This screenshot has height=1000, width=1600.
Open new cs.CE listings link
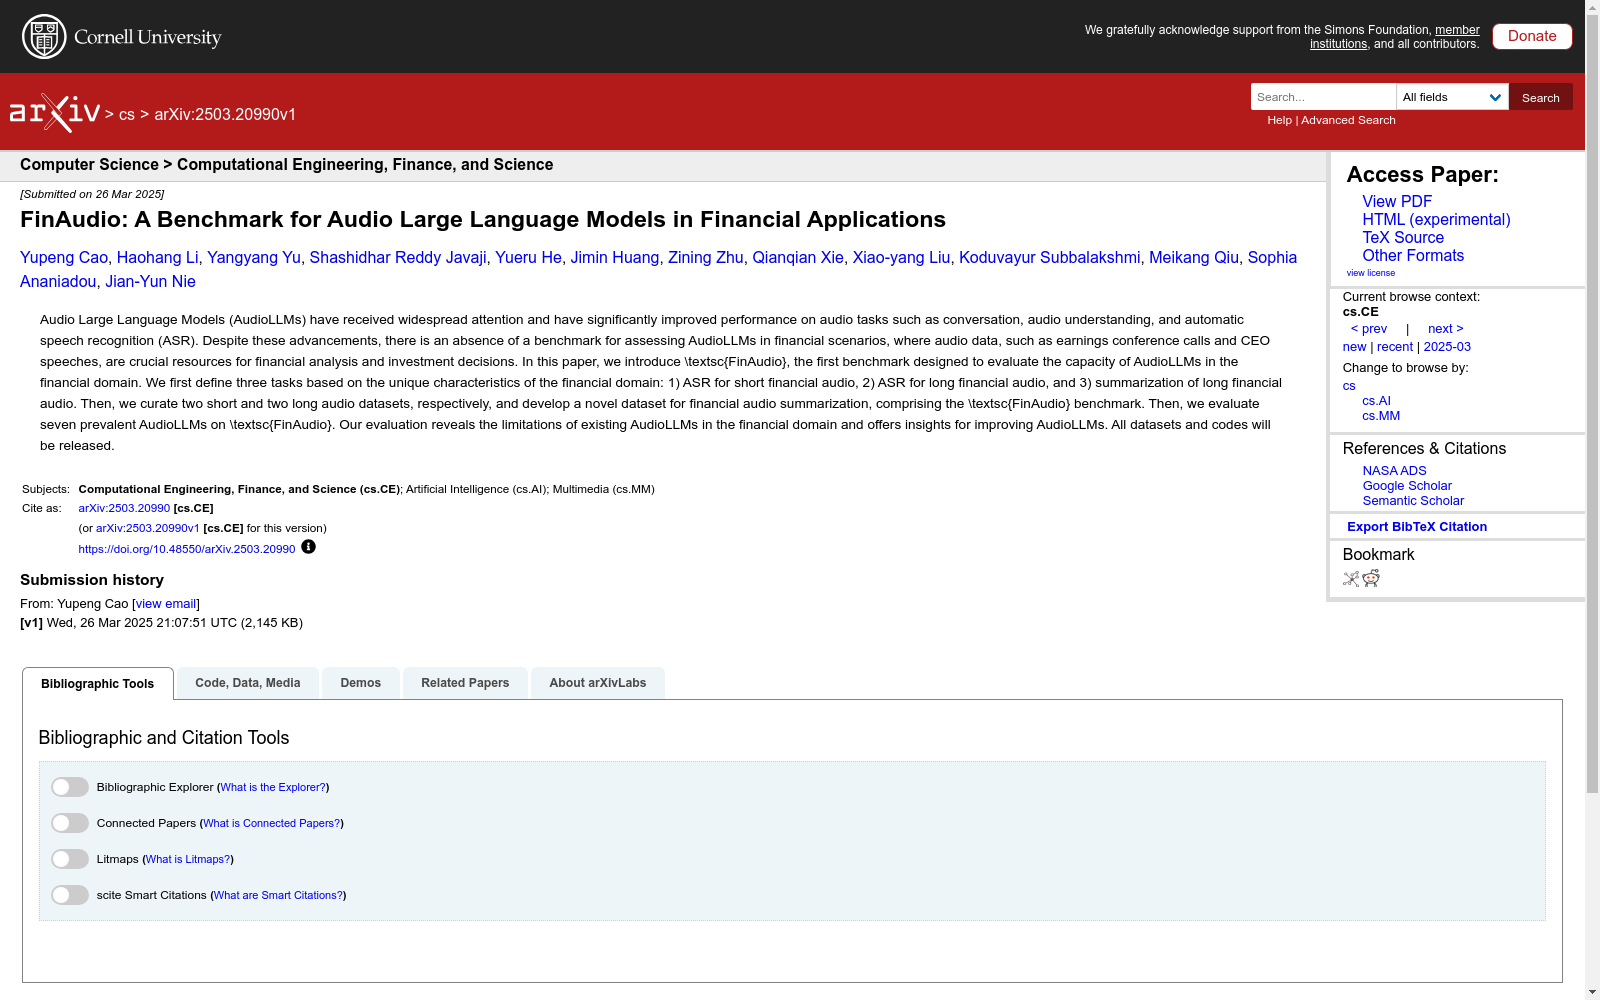pos(1354,347)
